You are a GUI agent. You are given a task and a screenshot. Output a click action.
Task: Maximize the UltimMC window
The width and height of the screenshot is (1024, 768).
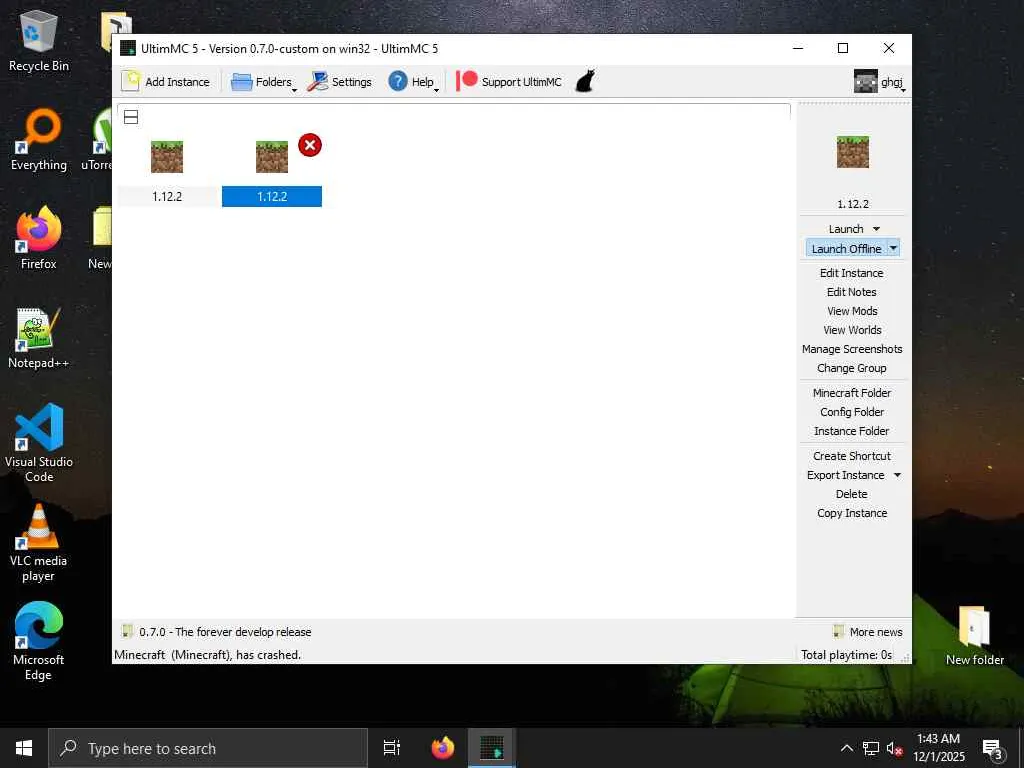(x=842, y=48)
